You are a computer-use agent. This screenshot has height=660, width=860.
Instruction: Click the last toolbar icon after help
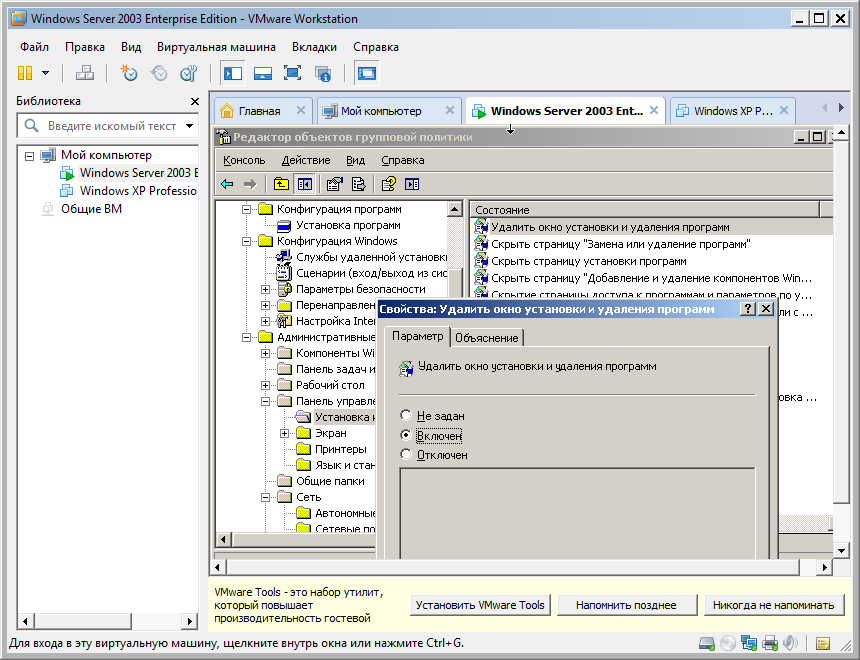pos(412,184)
